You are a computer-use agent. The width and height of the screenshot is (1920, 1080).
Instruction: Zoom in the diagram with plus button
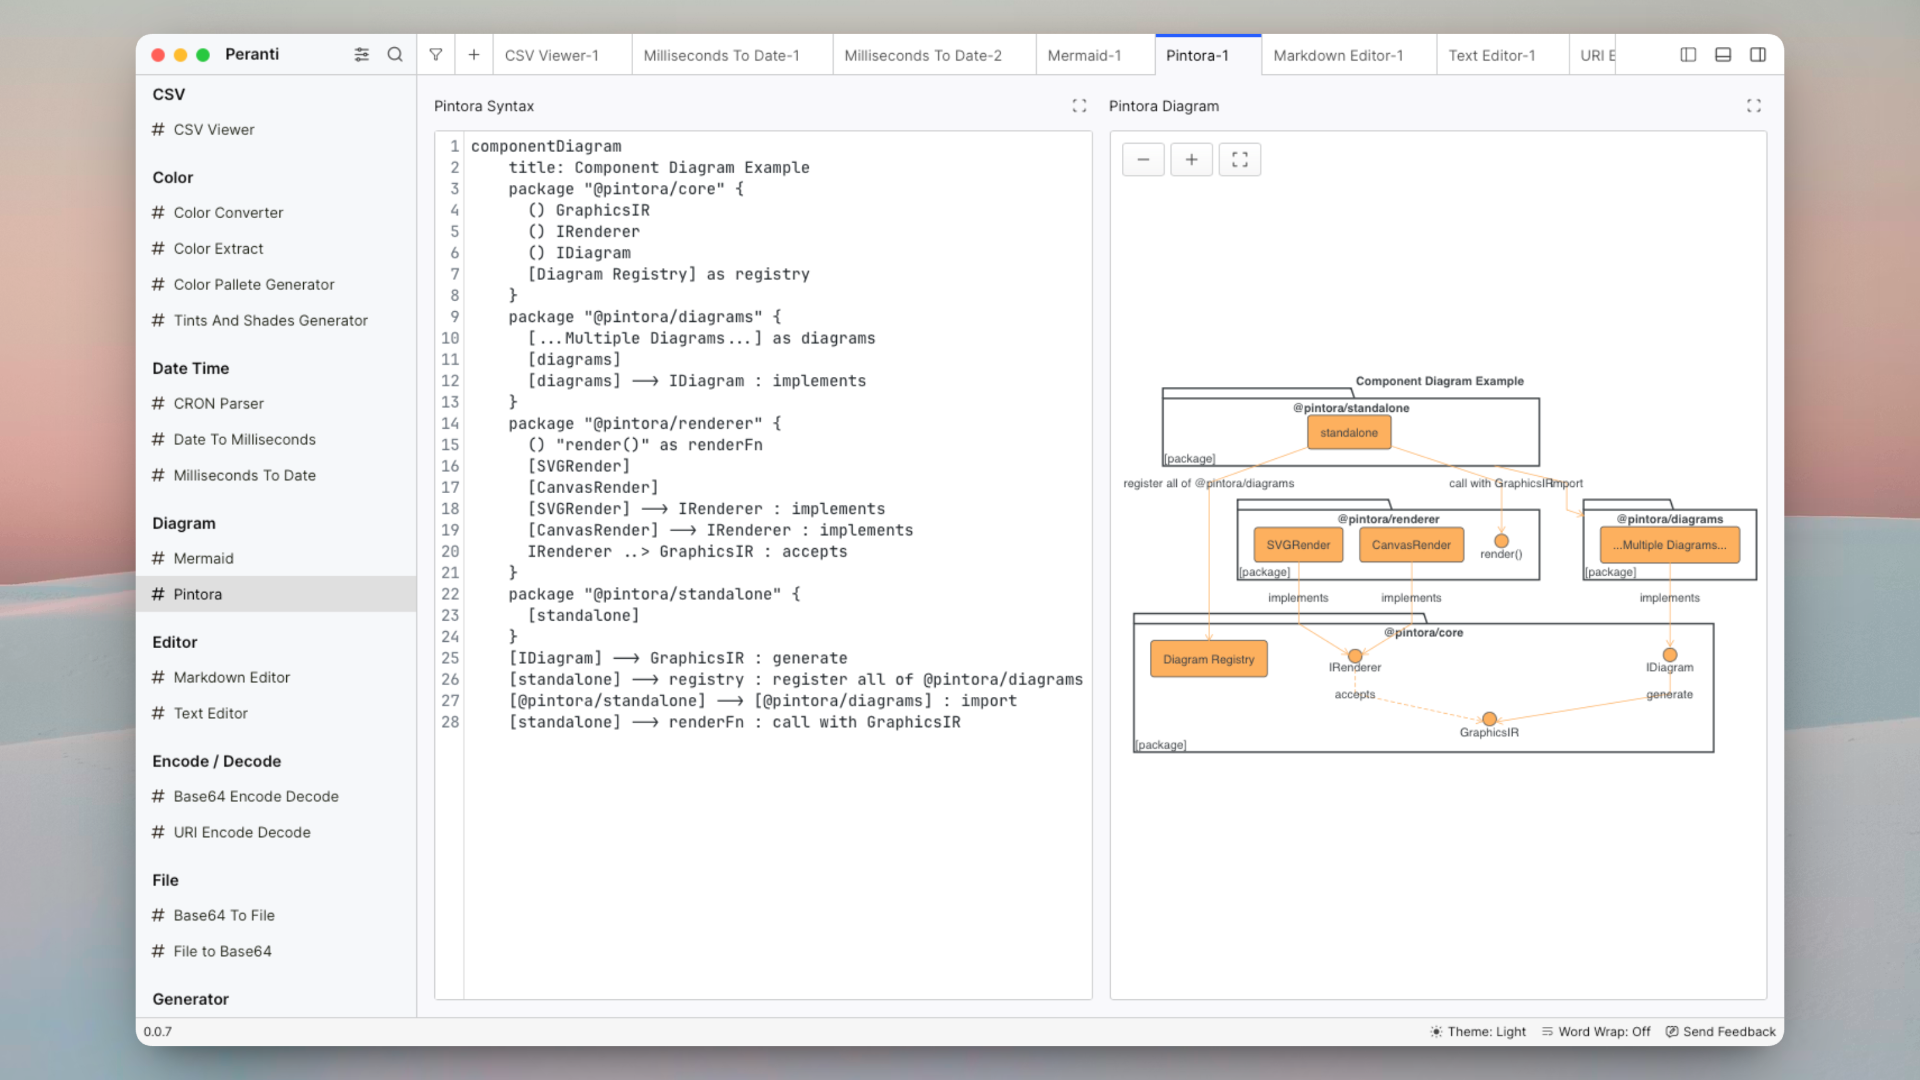1192,160
